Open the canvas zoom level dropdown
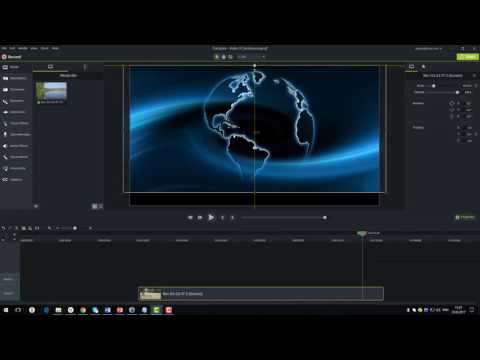 252,57
